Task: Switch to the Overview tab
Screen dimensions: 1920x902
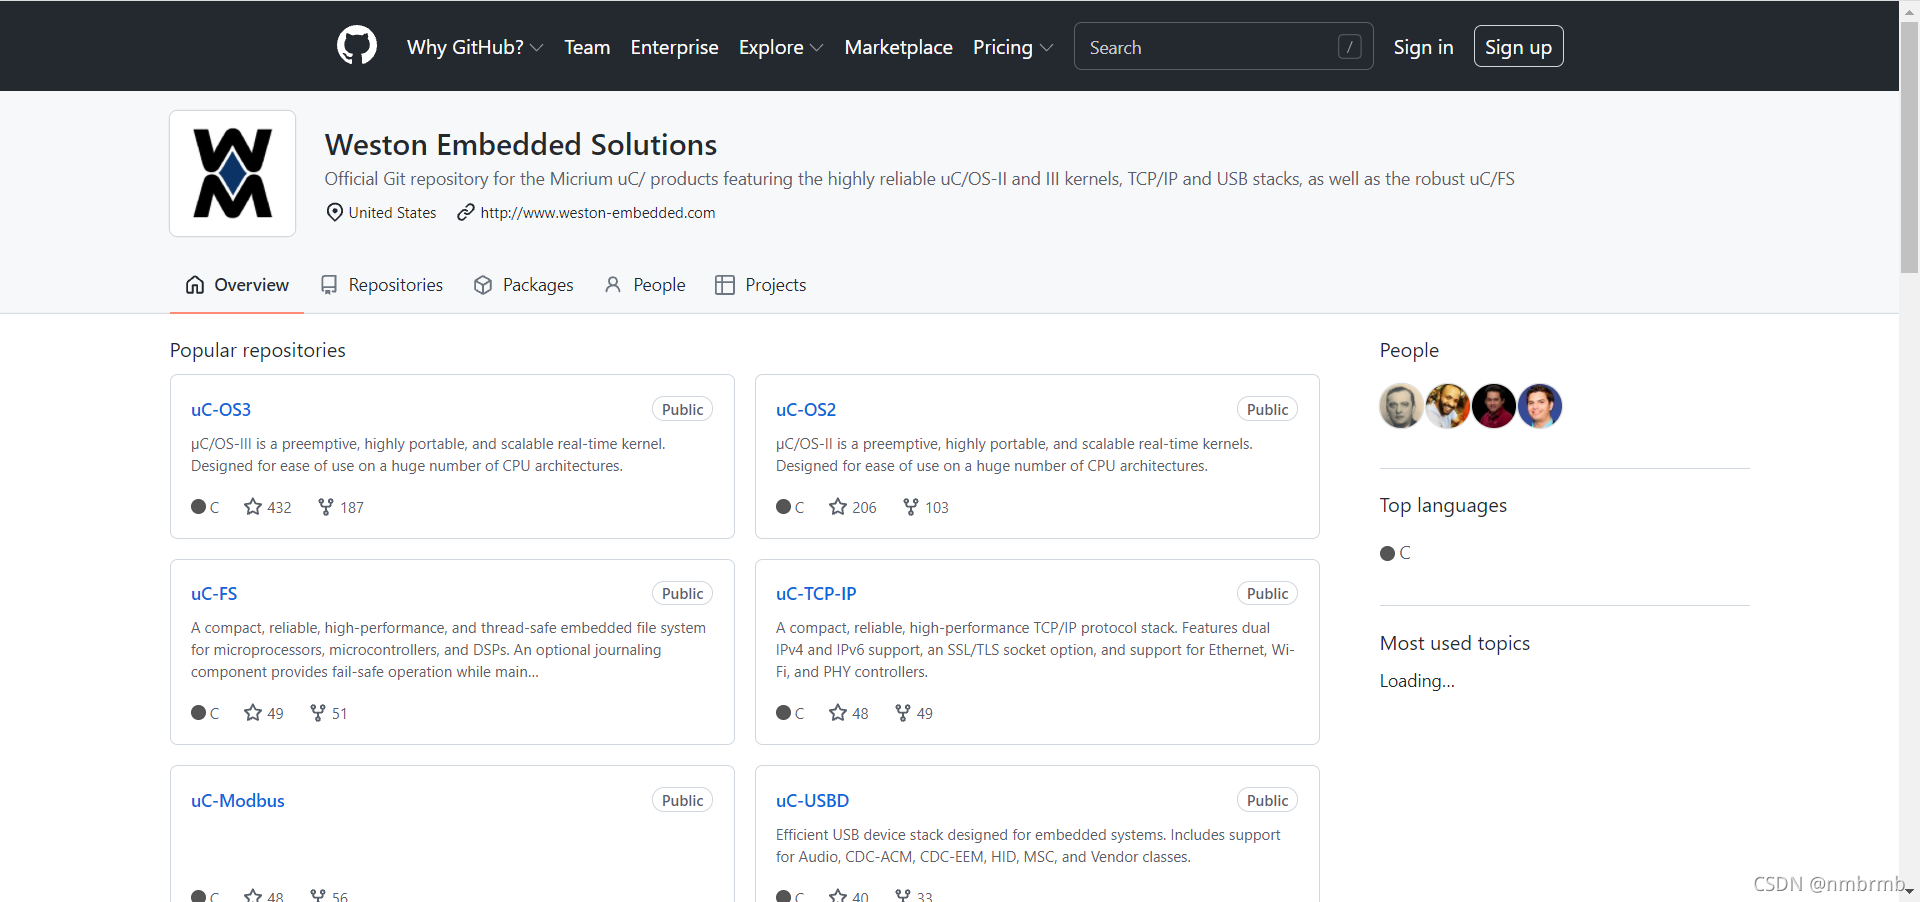Action: 237,285
